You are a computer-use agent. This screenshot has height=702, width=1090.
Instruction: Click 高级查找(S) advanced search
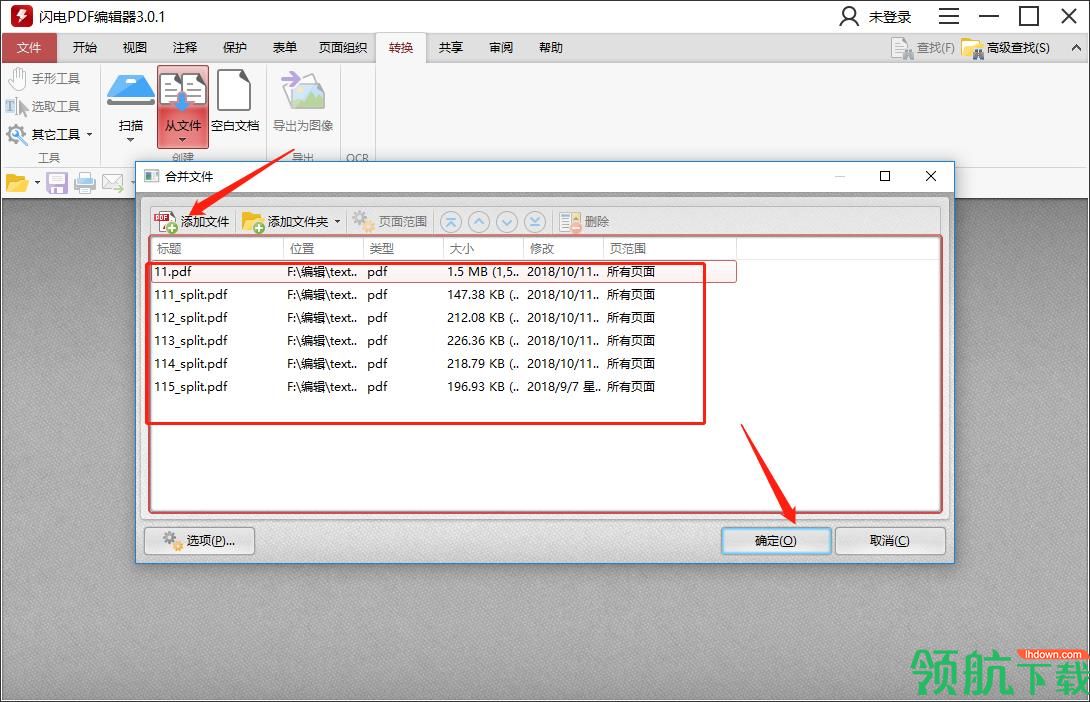point(1006,48)
